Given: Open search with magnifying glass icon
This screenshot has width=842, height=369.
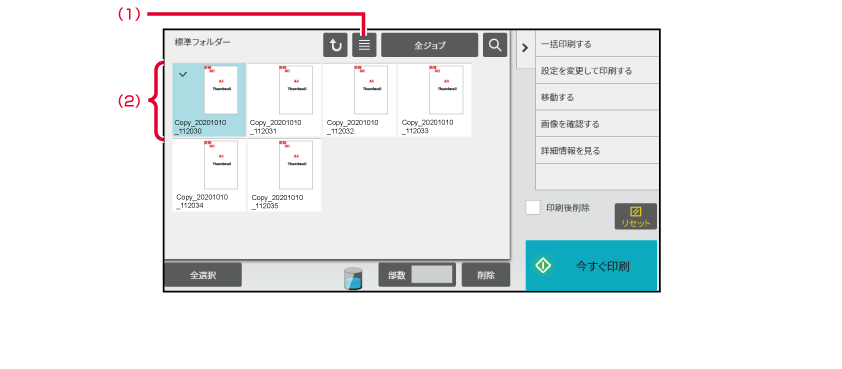Looking at the screenshot, I should pos(495,45).
